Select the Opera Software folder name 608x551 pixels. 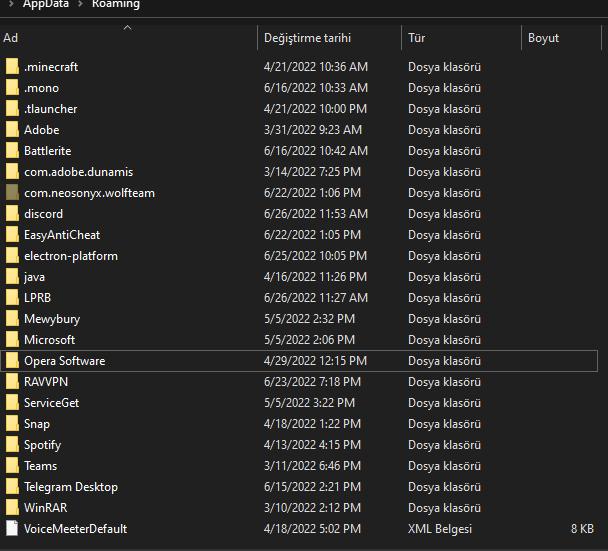pos(65,361)
